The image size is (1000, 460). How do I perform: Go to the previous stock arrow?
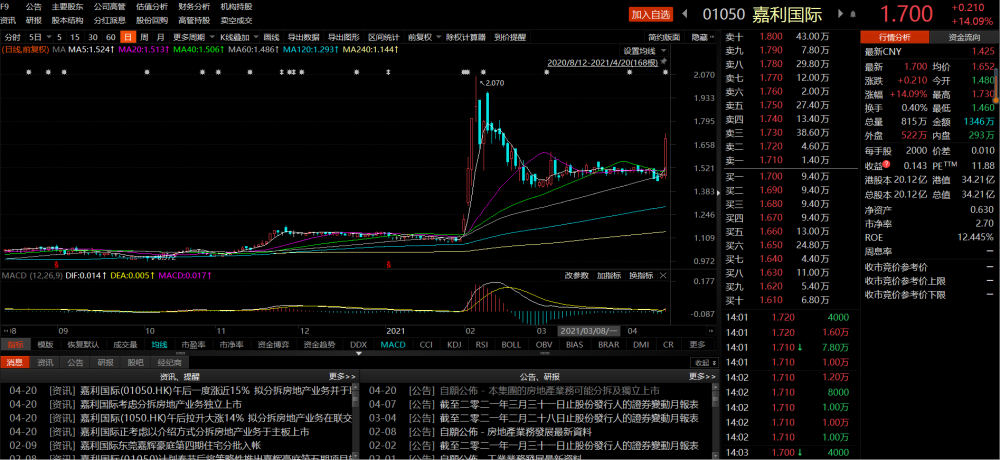click(x=684, y=13)
